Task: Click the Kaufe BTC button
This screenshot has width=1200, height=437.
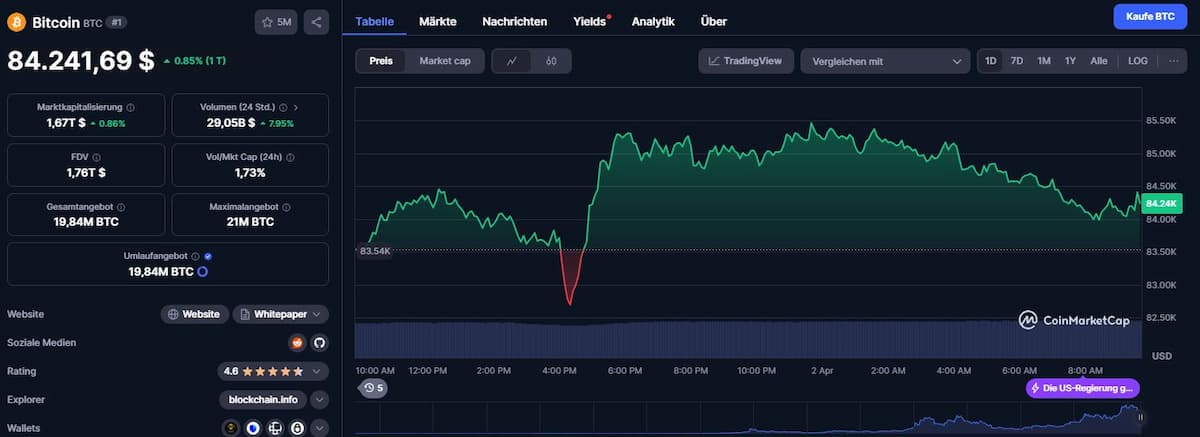Action: pyautogui.click(x=1150, y=17)
